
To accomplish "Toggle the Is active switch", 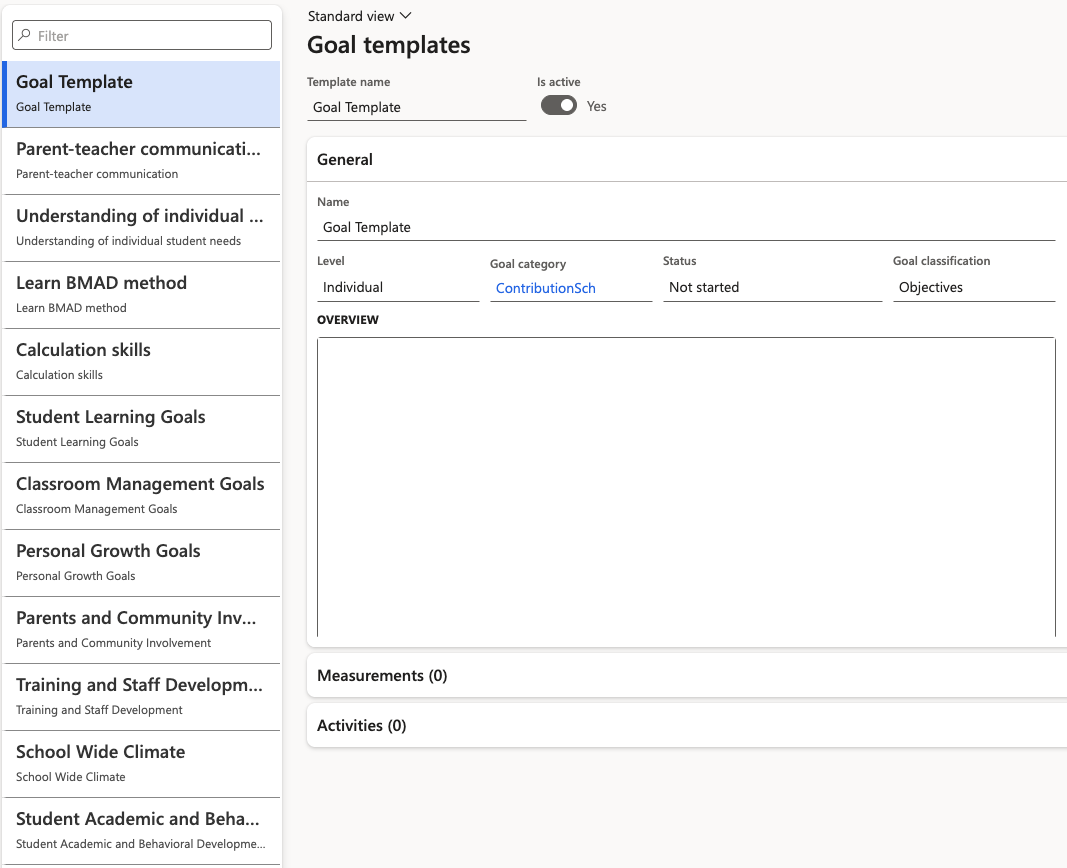I will point(559,105).
